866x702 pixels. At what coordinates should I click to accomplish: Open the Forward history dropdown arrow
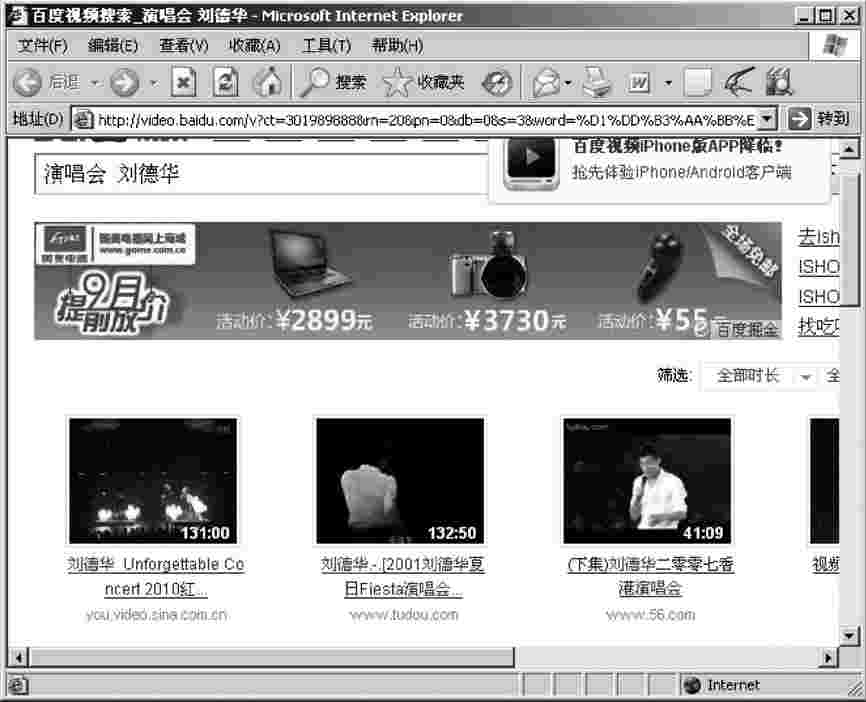[154, 83]
